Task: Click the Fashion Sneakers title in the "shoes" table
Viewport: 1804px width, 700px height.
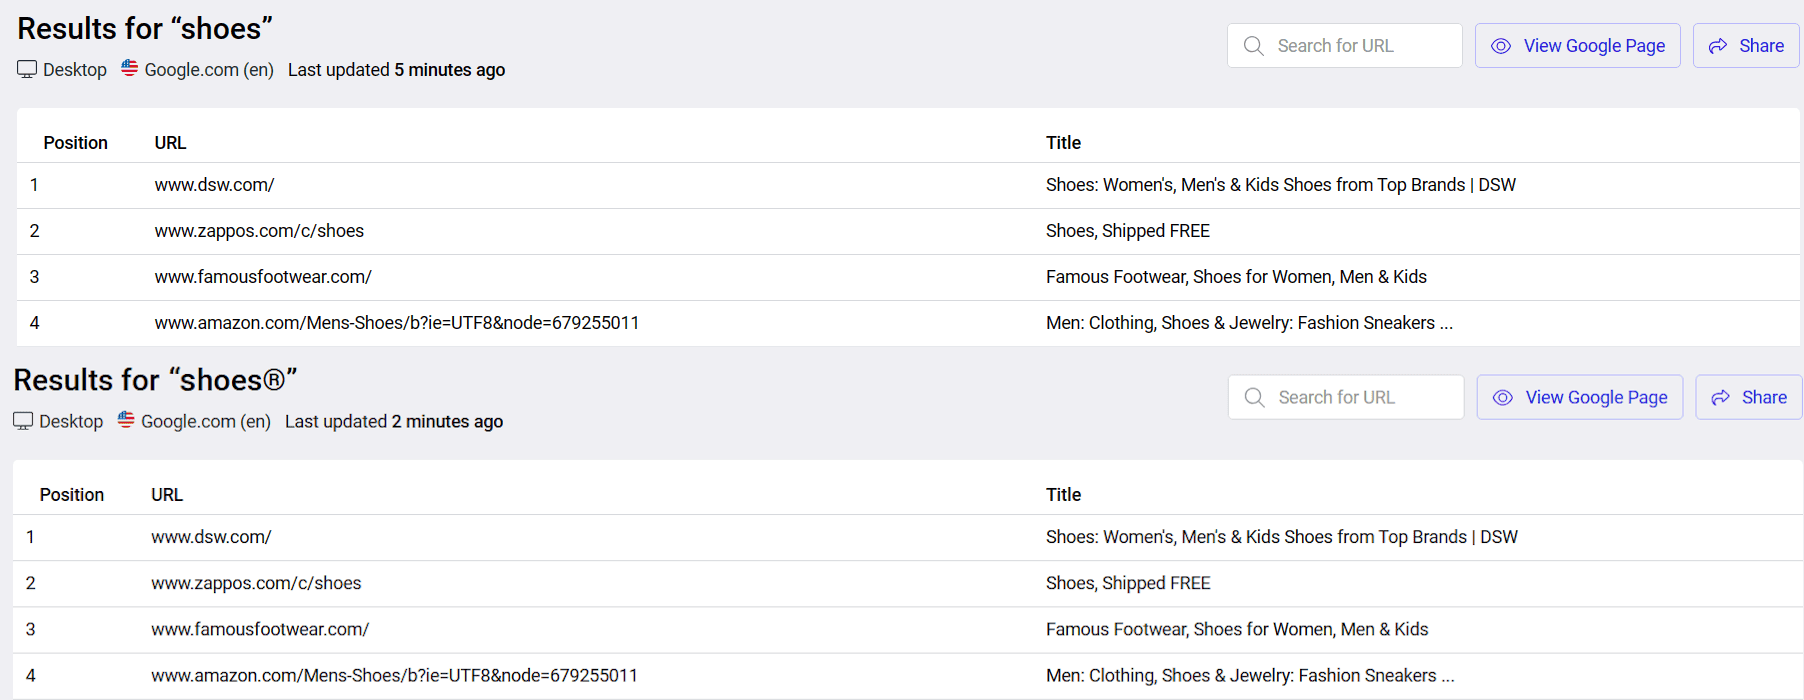Action: coord(1249,323)
